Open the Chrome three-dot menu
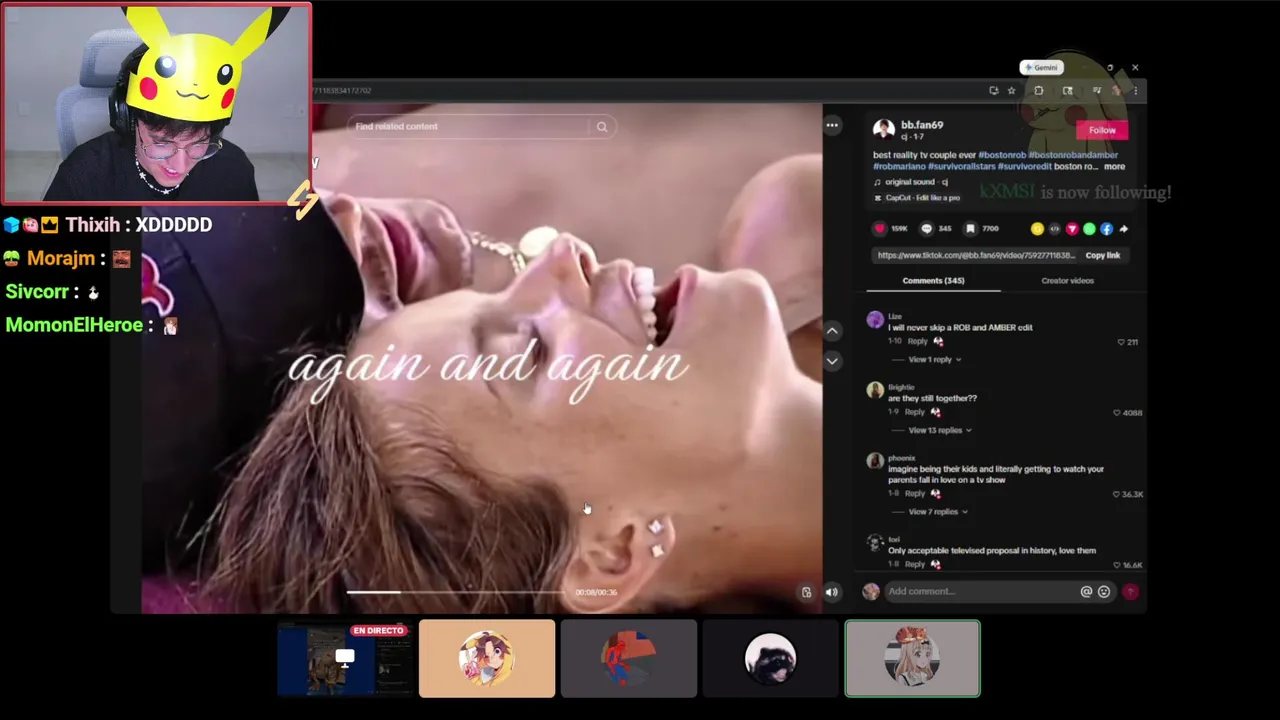Screen dimensions: 1280x720 pyautogui.click(x=1135, y=90)
